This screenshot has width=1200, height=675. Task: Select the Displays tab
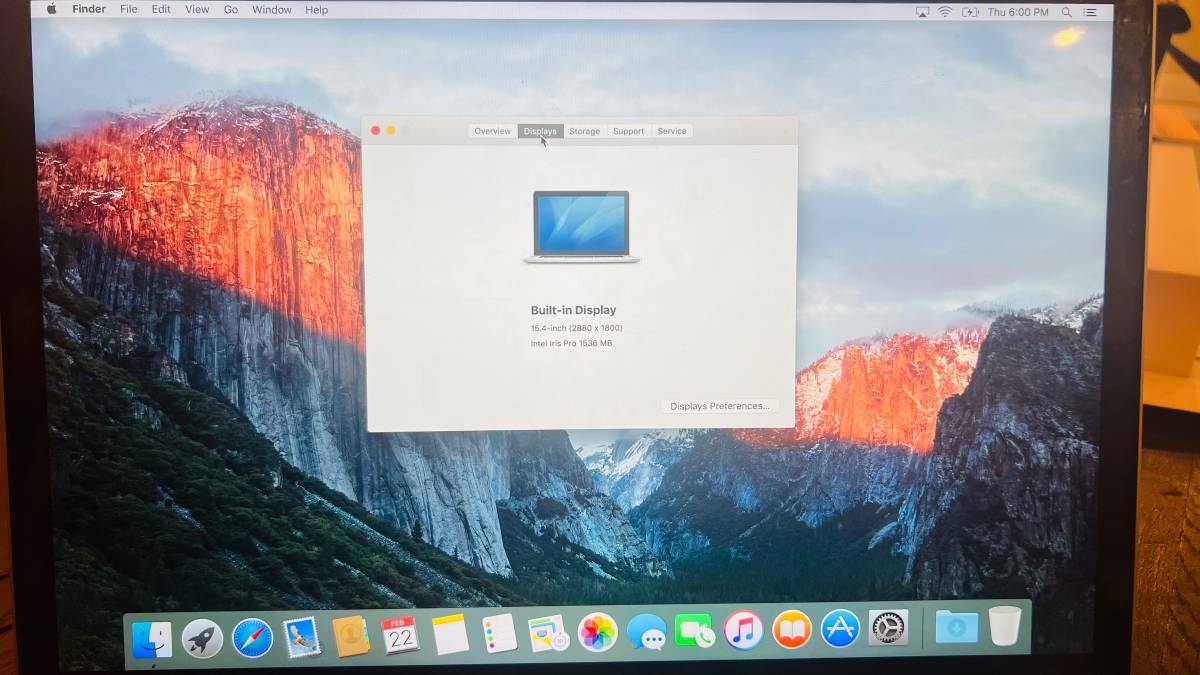point(540,131)
